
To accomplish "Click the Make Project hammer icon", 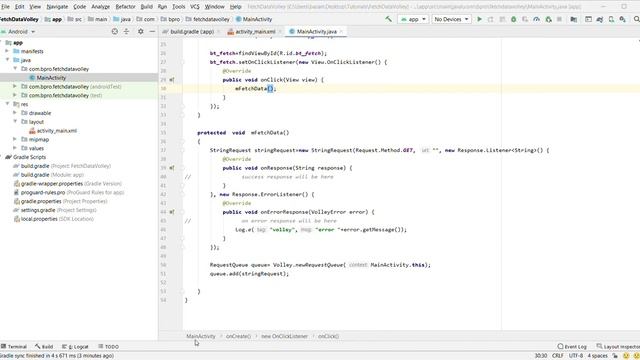I will (x=388, y=19).
